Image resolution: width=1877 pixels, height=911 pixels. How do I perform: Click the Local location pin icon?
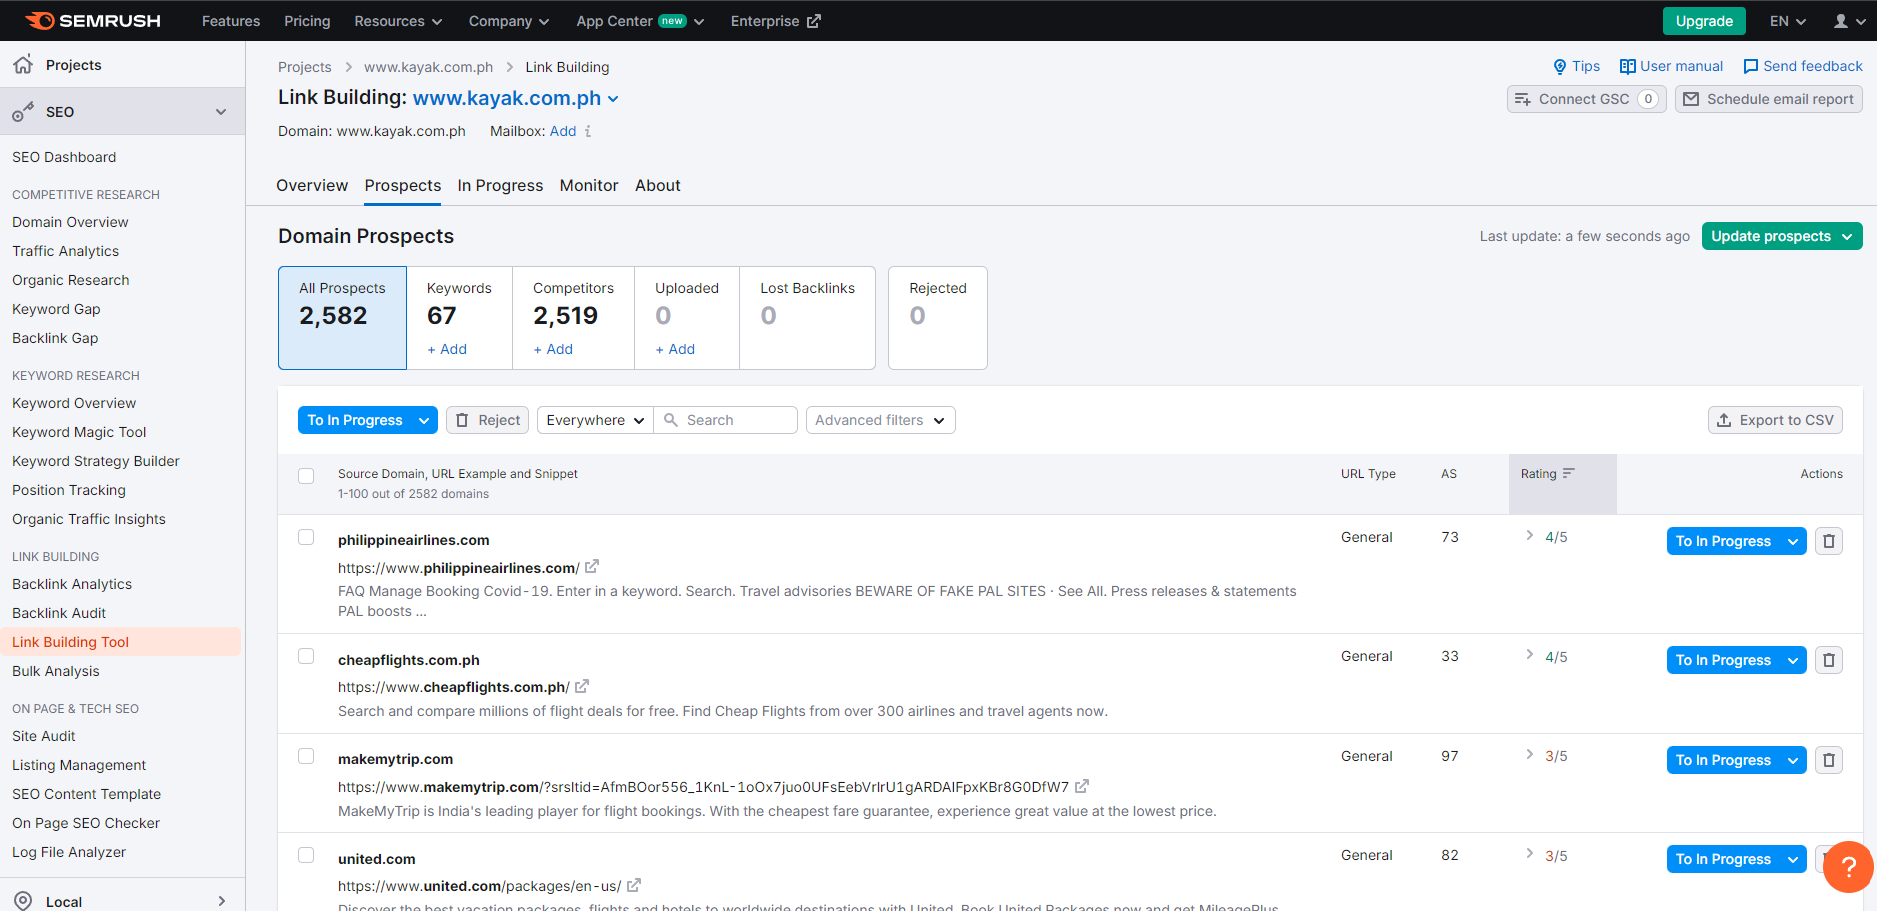23,901
